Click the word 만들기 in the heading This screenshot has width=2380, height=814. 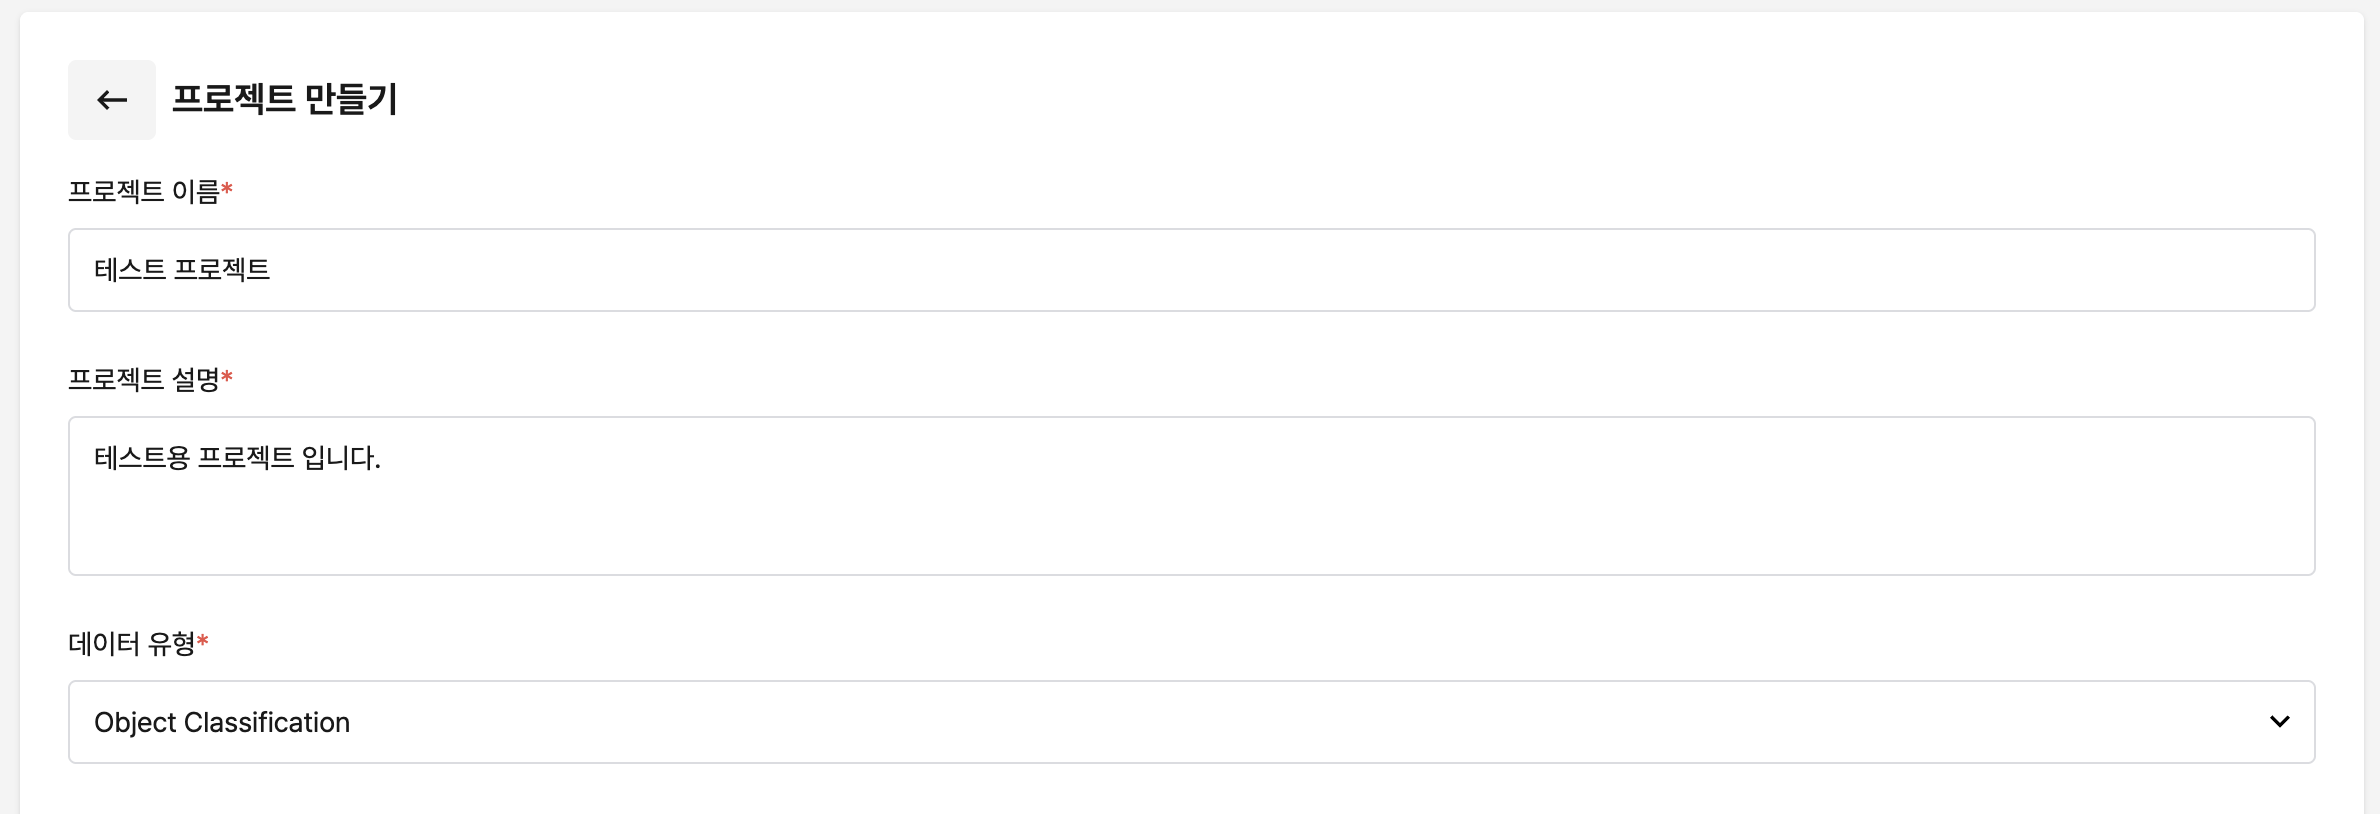(x=351, y=99)
